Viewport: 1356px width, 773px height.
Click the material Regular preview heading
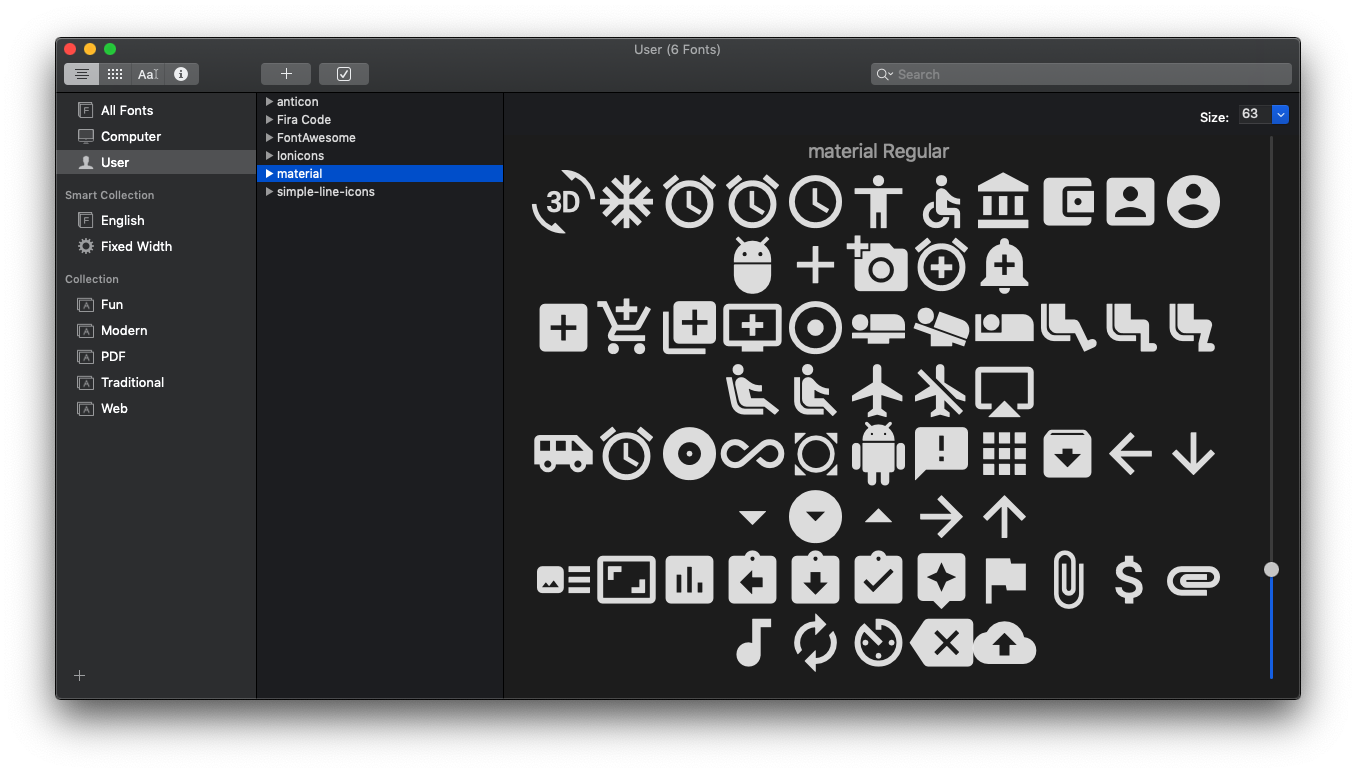click(878, 151)
